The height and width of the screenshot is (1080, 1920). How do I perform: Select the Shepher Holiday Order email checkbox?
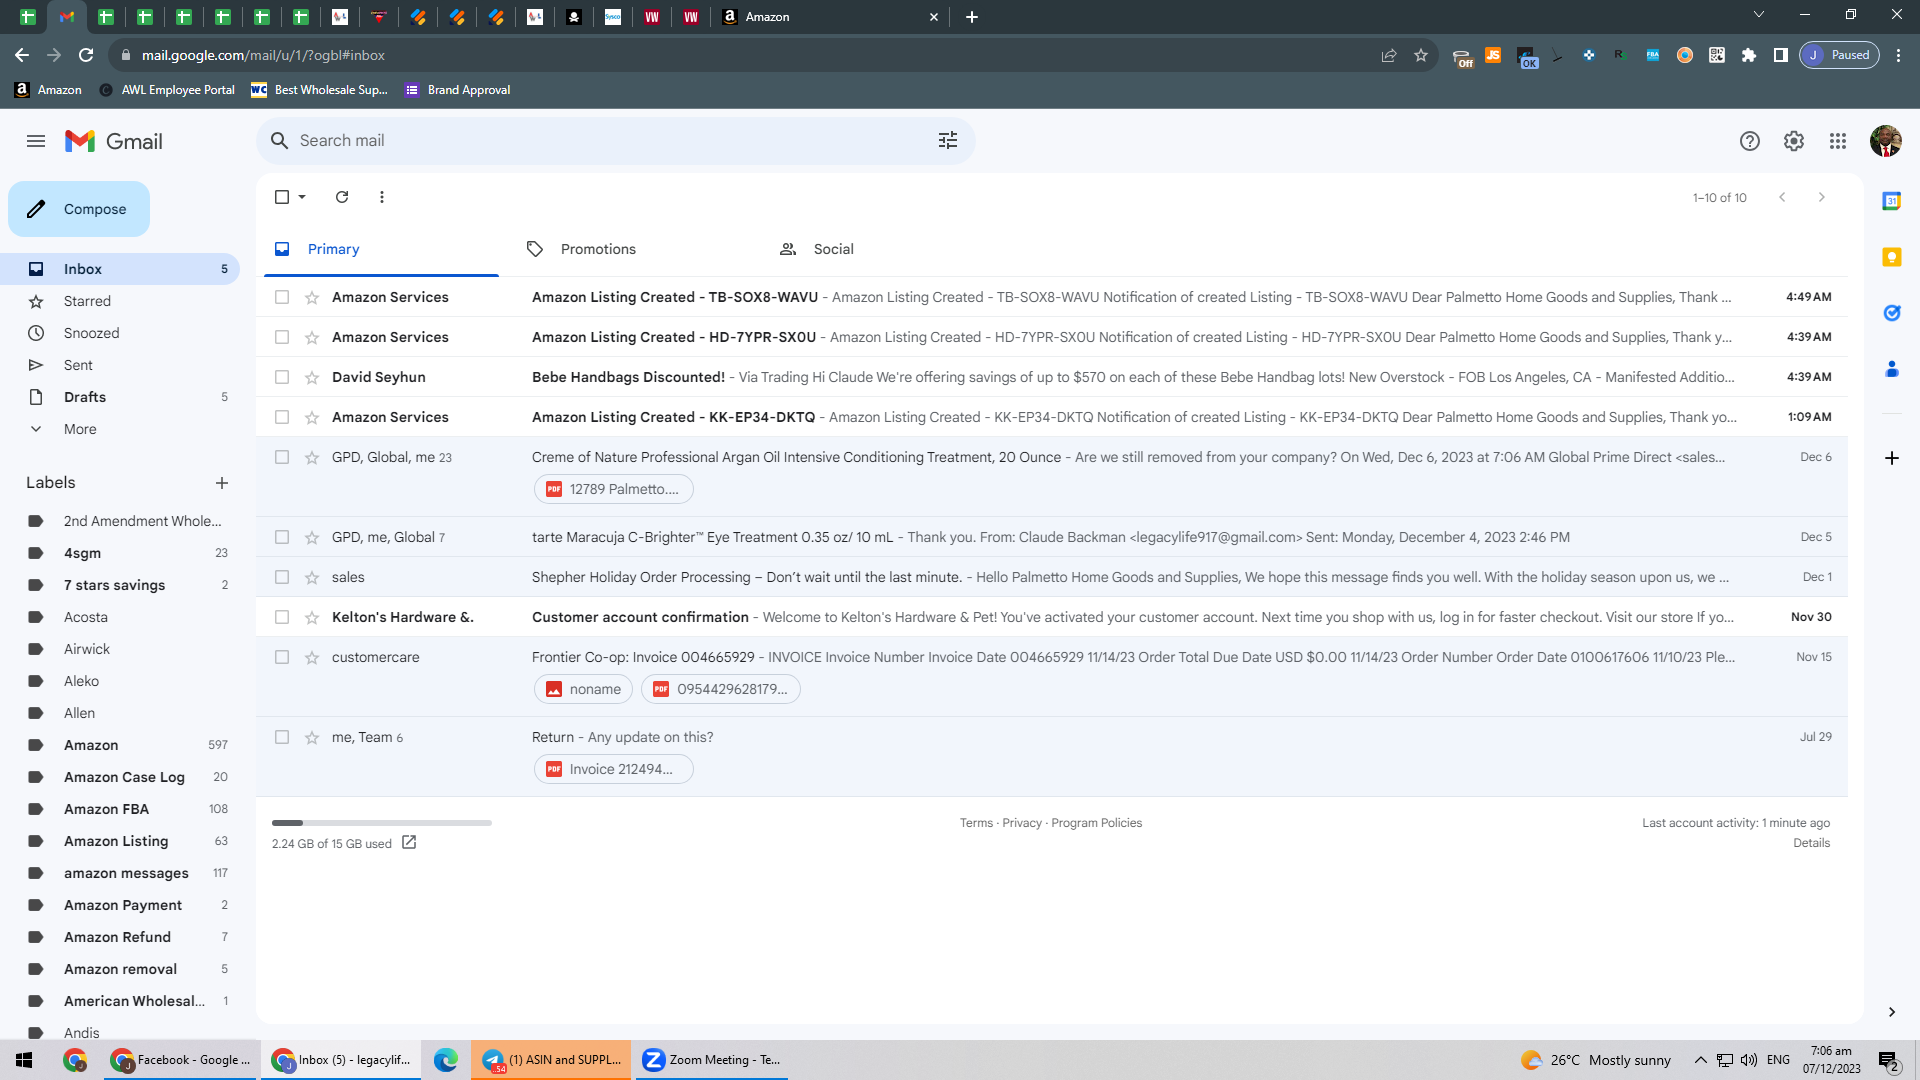point(282,577)
